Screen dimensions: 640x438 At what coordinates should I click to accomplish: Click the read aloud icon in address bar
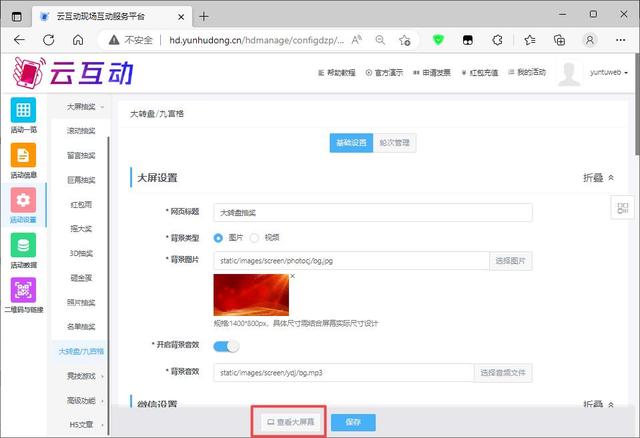(x=357, y=40)
